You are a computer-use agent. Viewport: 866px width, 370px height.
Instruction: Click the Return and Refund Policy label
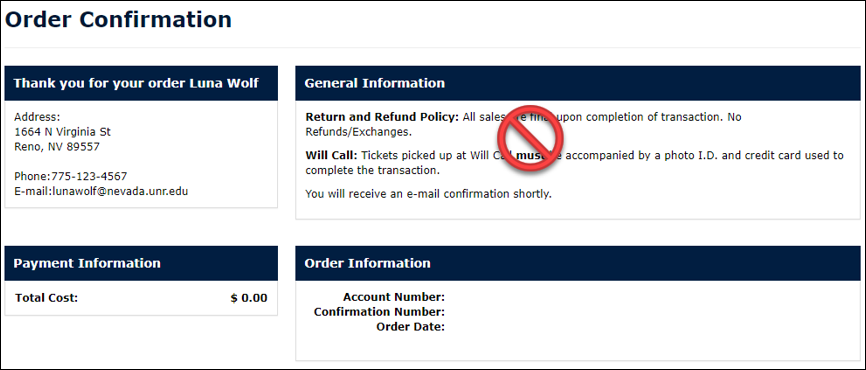click(382, 117)
